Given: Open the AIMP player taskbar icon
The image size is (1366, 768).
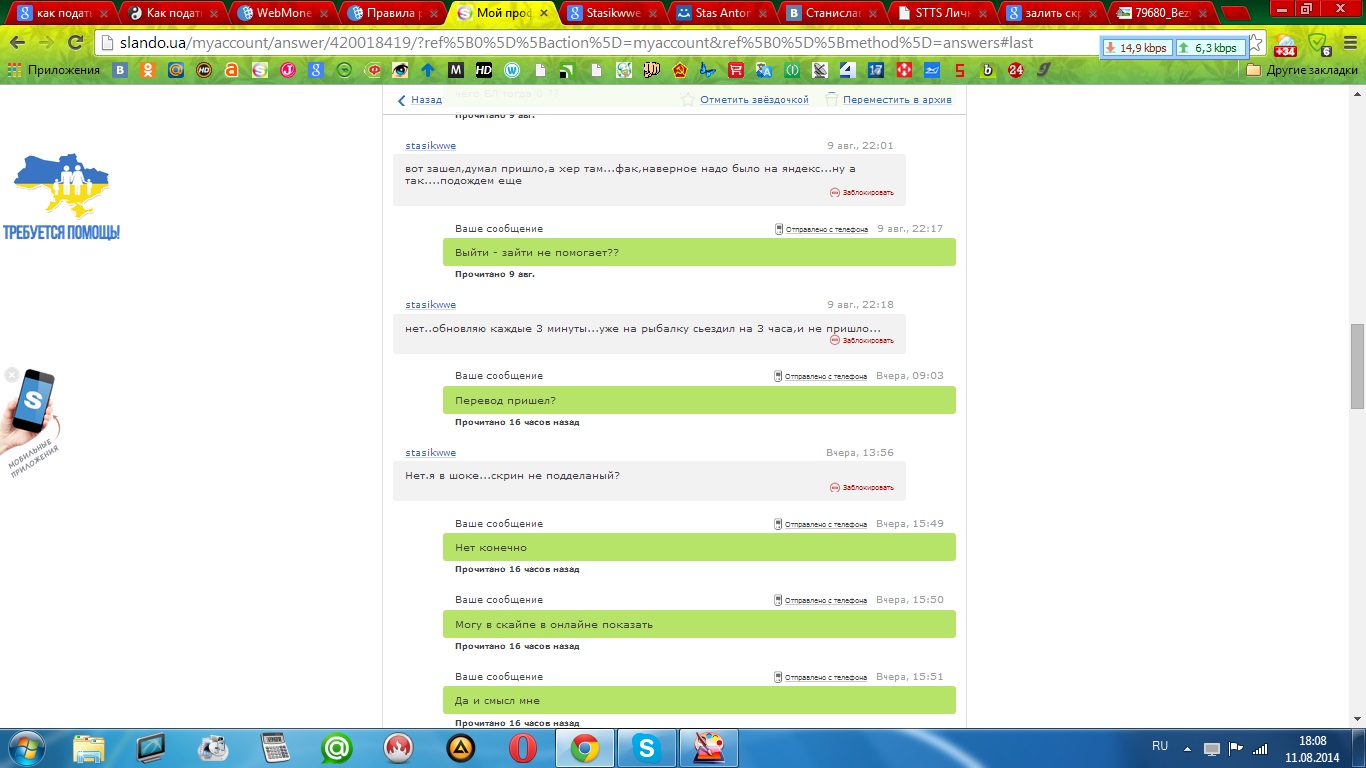Looking at the screenshot, I should coord(461,748).
